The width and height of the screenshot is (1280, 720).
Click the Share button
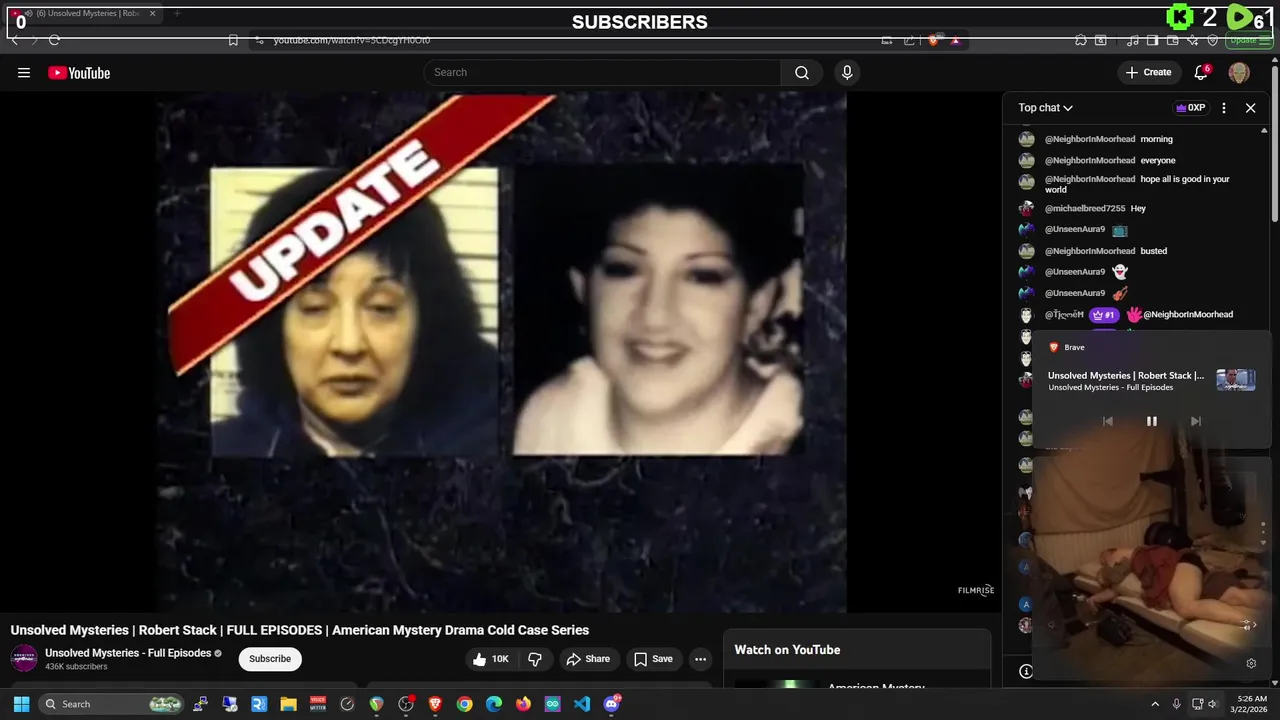588,659
